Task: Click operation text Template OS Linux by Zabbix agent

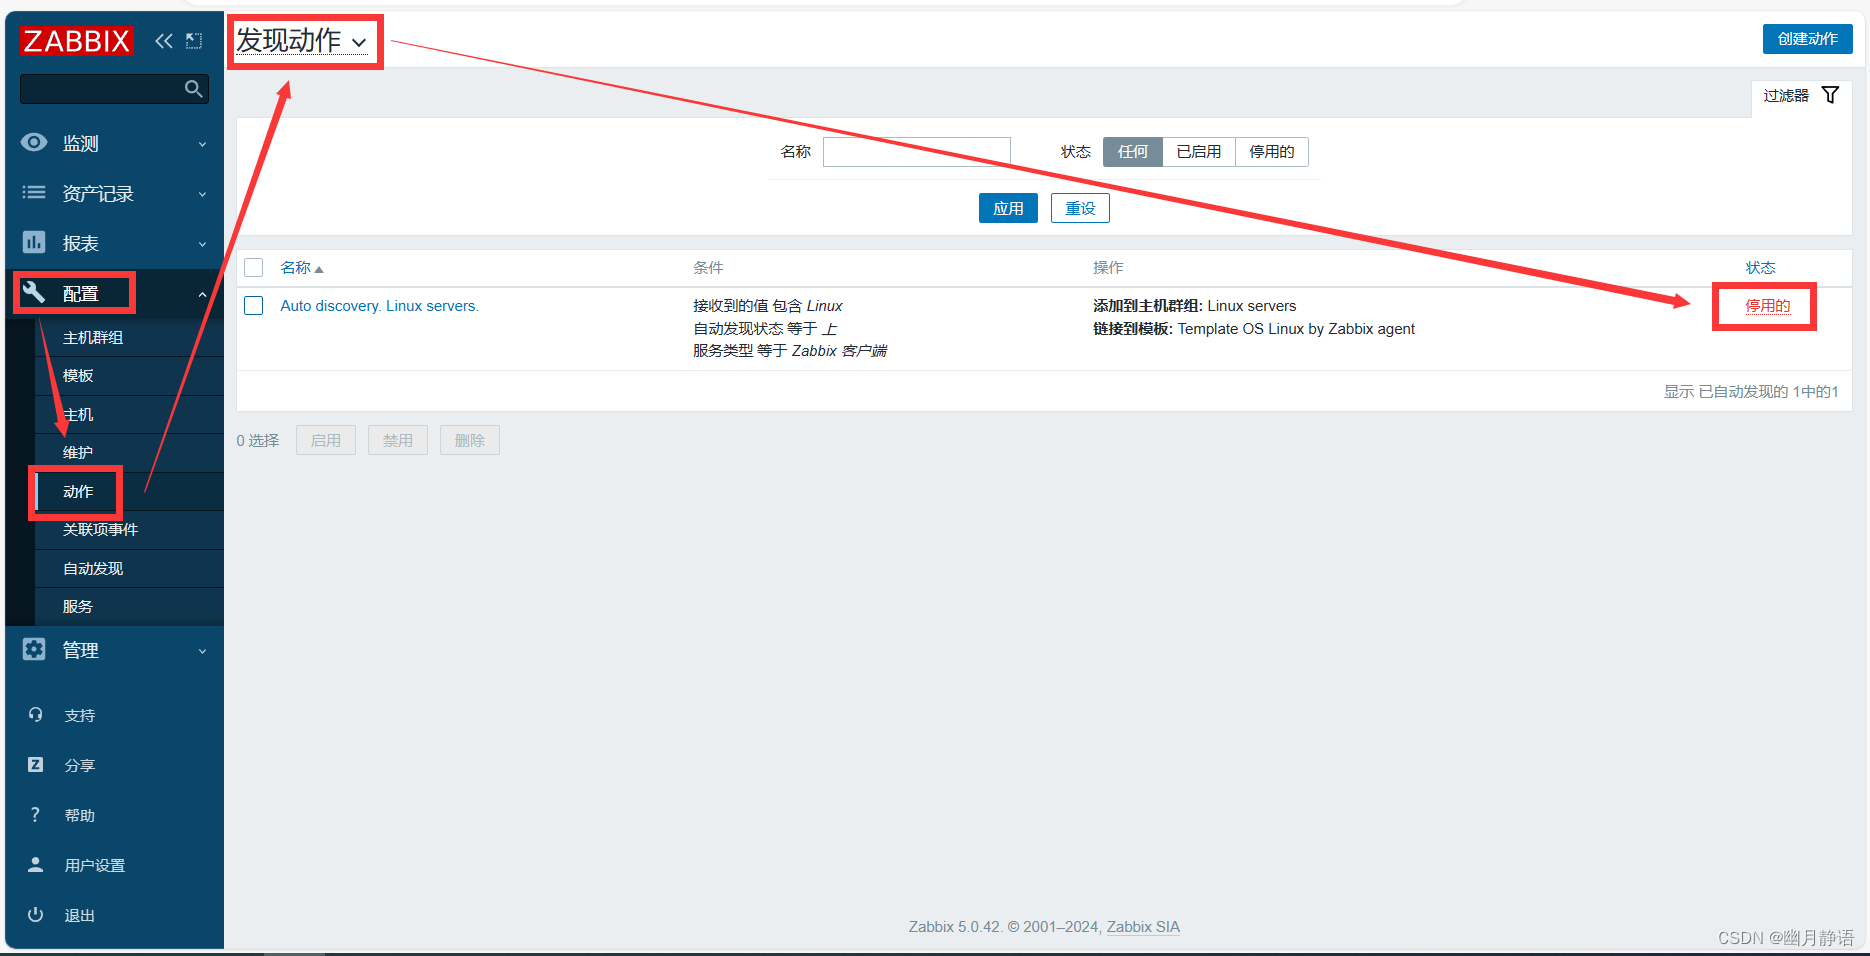Action: (x=1296, y=329)
